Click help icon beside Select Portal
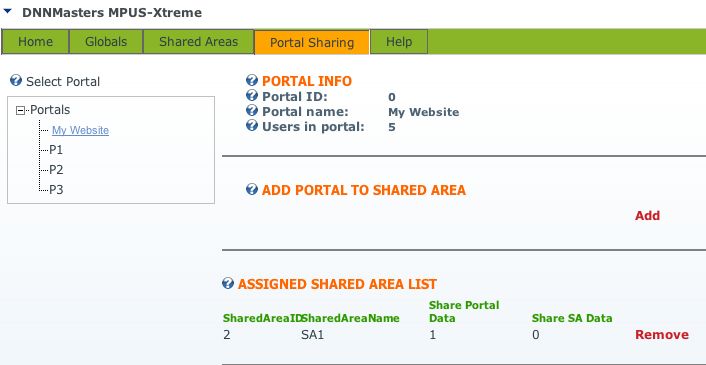 (x=16, y=81)
